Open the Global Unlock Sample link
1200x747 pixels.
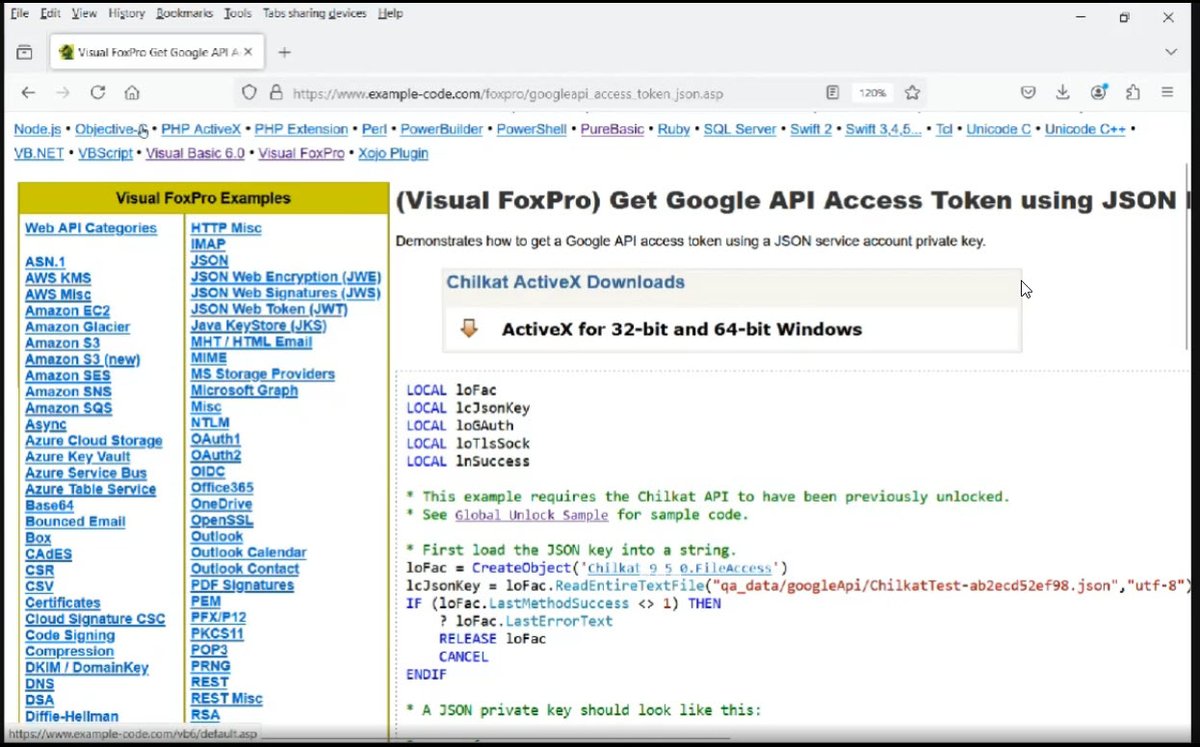point(531,515)
